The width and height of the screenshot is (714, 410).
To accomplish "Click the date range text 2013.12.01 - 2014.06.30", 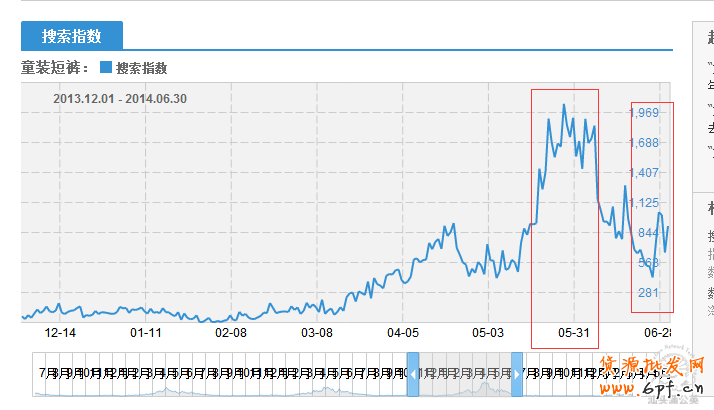I will pyautogui.click(x=120, y=98).
